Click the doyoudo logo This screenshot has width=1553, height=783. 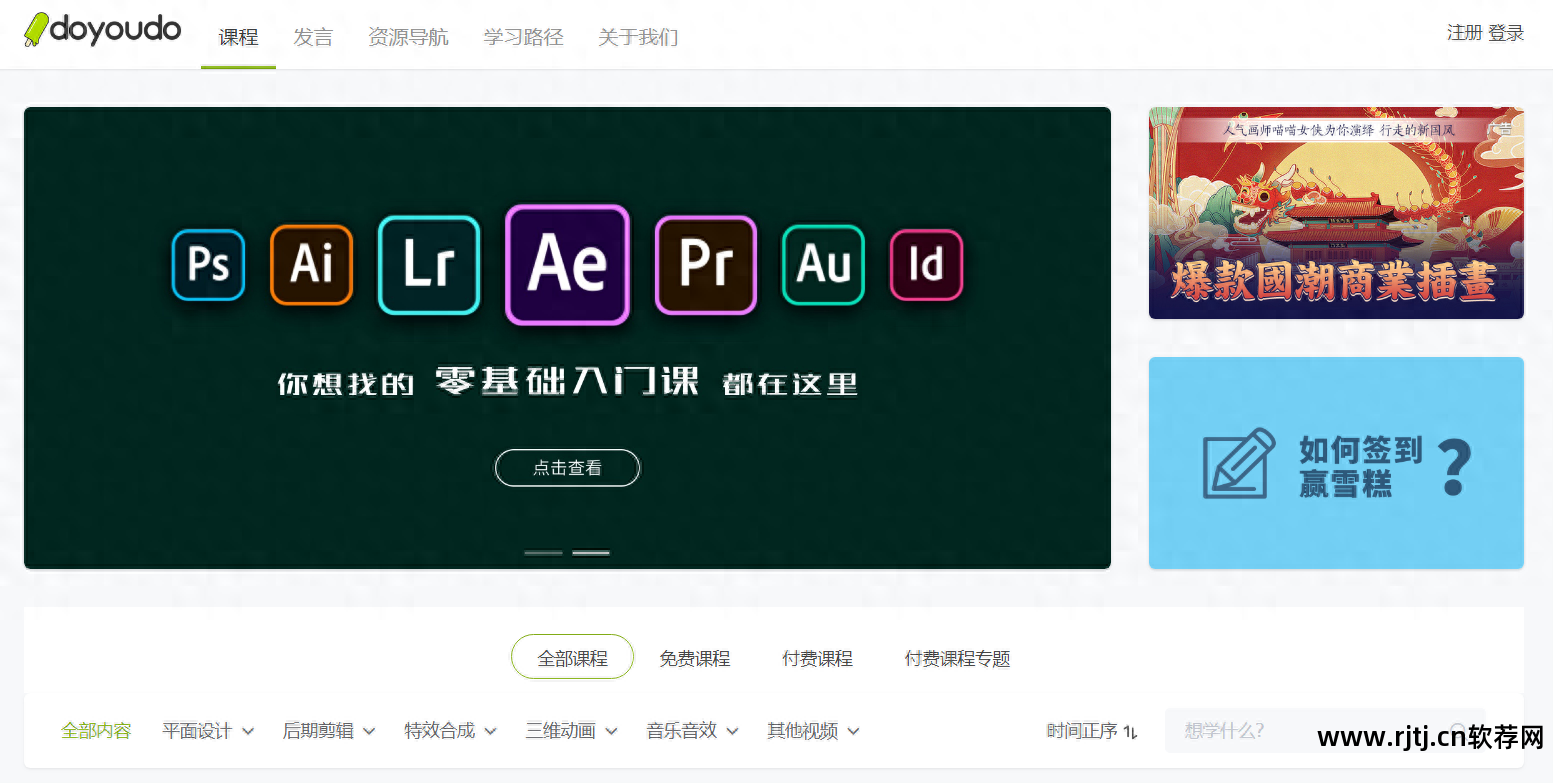click(x=103, y=31)
